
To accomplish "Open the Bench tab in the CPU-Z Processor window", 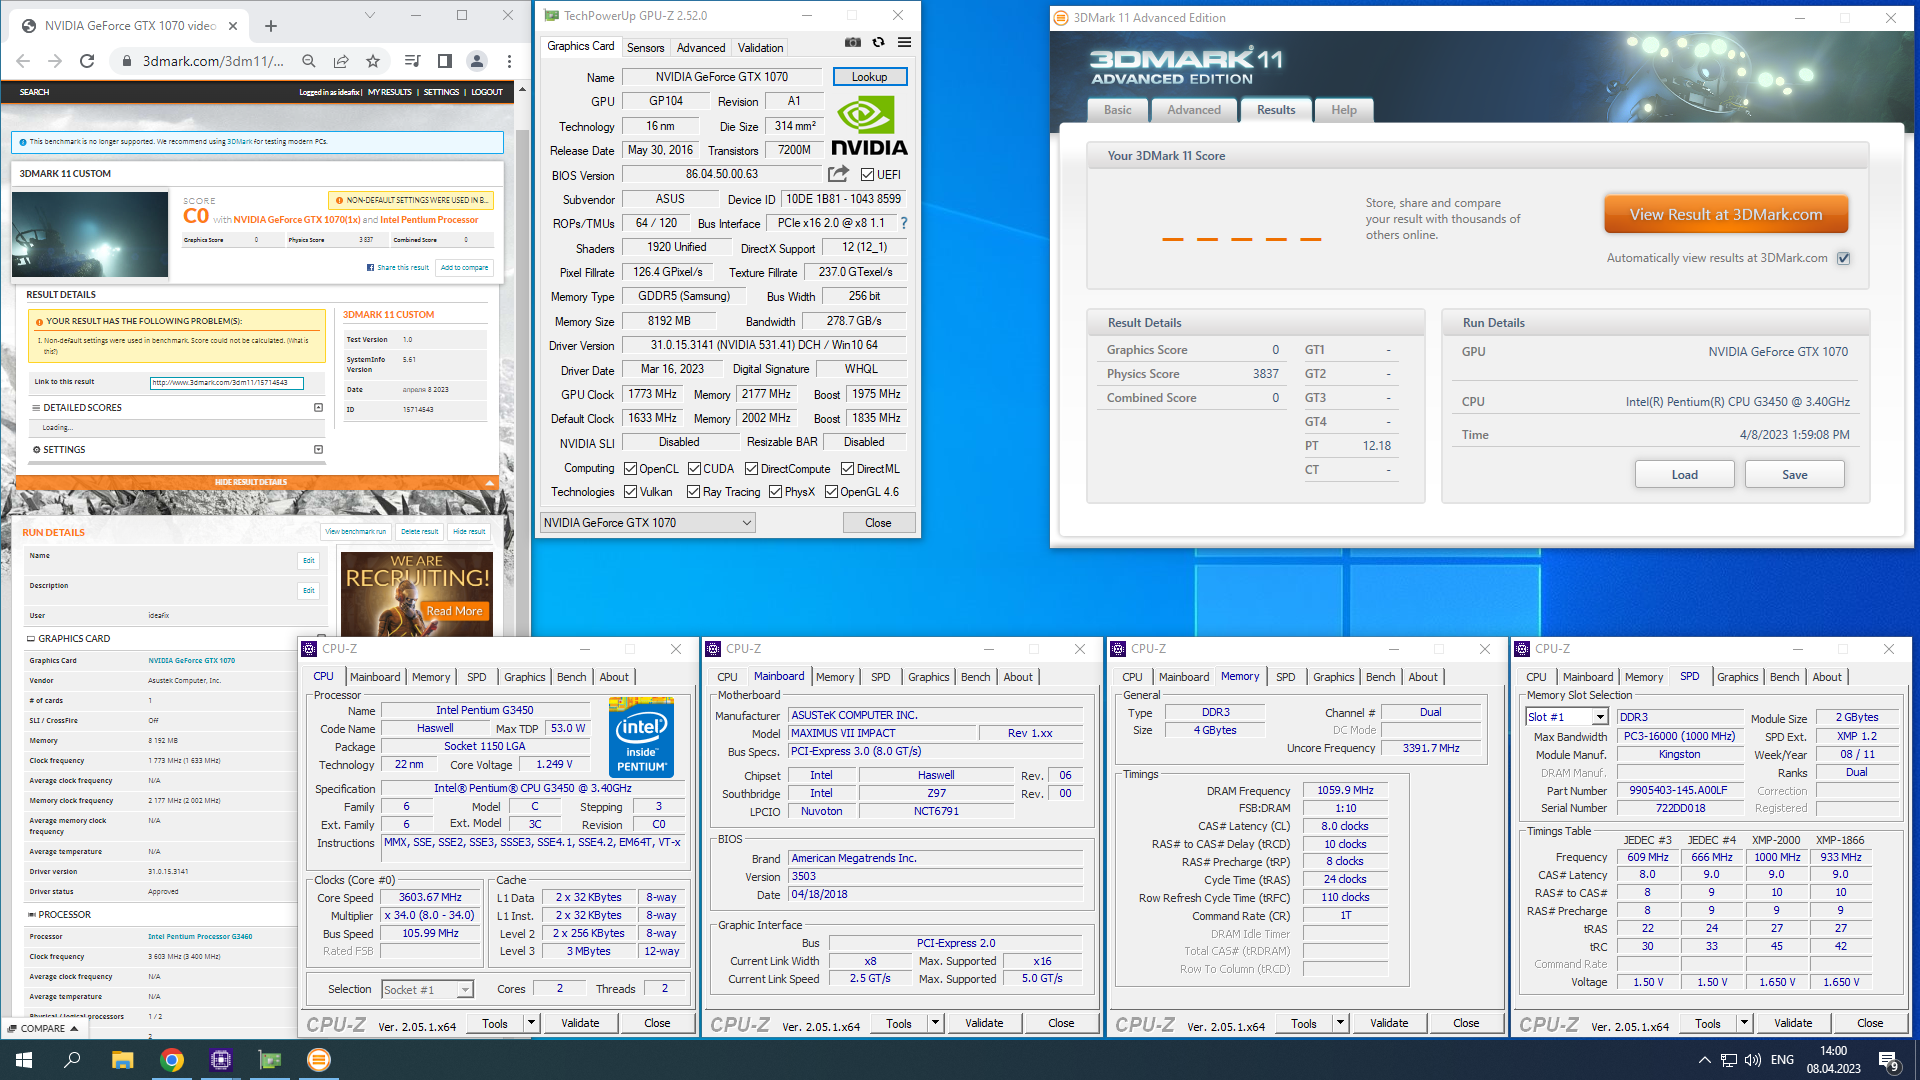I will click(x=572, y=677).
